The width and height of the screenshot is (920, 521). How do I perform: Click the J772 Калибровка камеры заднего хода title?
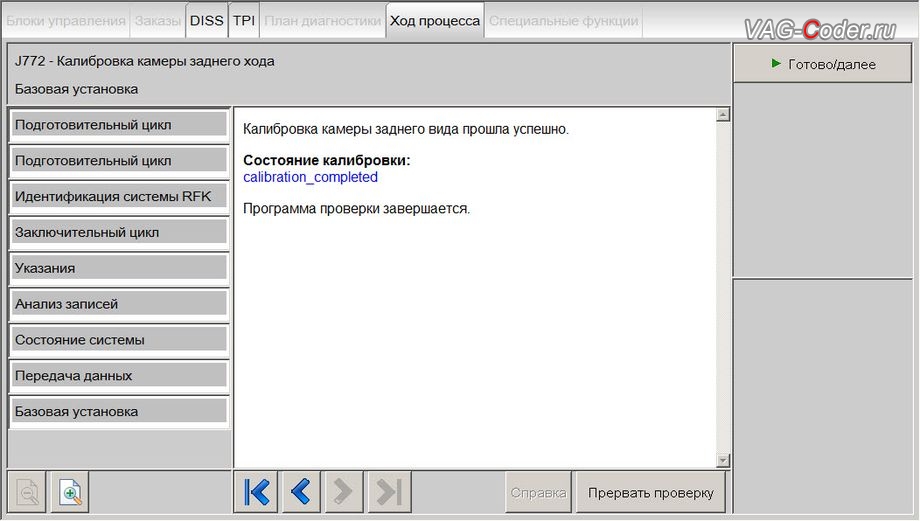[144, 61]
